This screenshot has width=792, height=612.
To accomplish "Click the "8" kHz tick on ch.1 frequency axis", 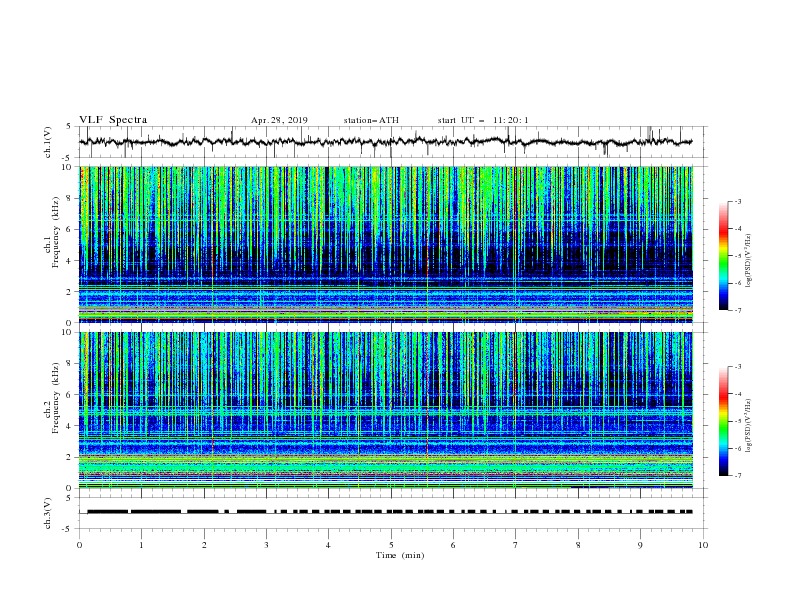I will pos(70,198).
